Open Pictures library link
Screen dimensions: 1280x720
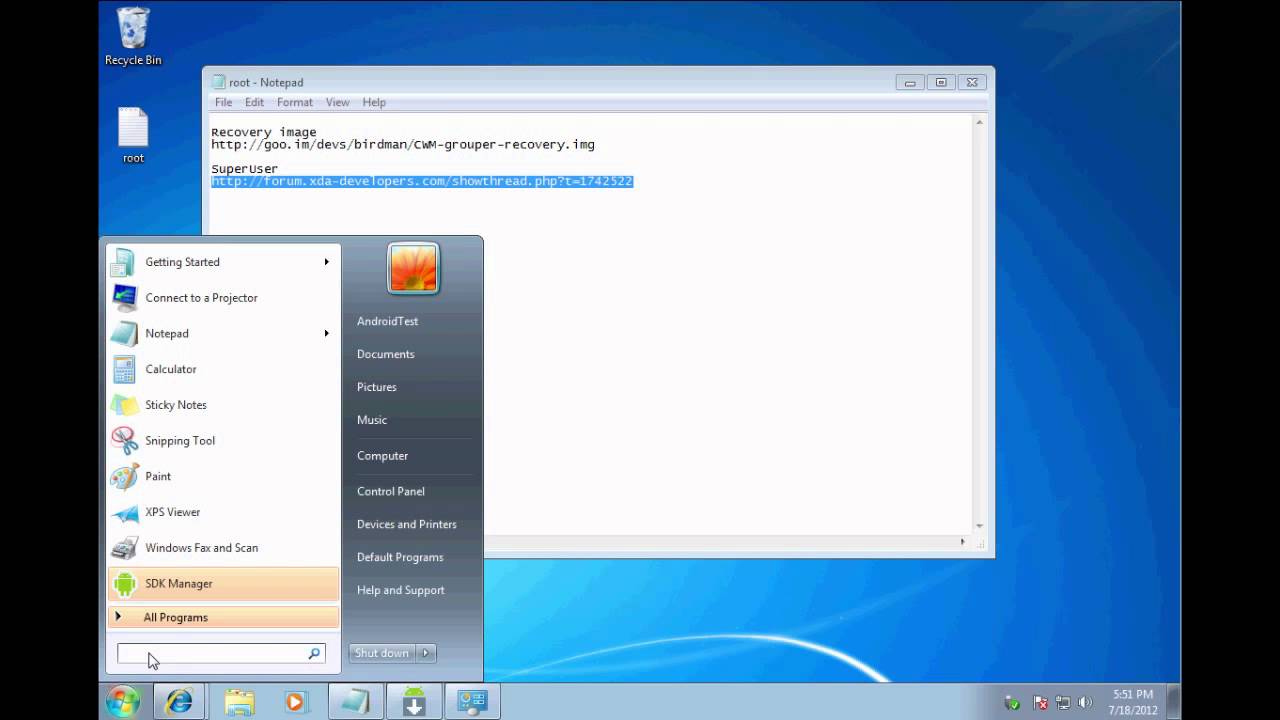point(377,387)
